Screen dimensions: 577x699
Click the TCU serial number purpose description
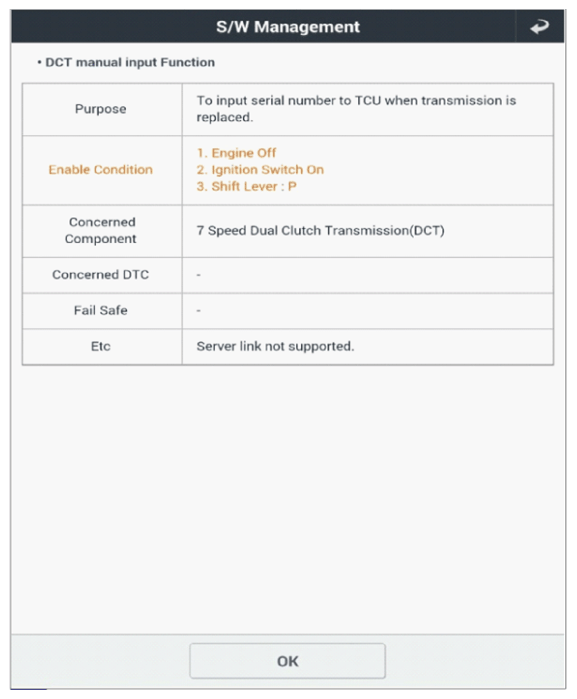point(356,109)
